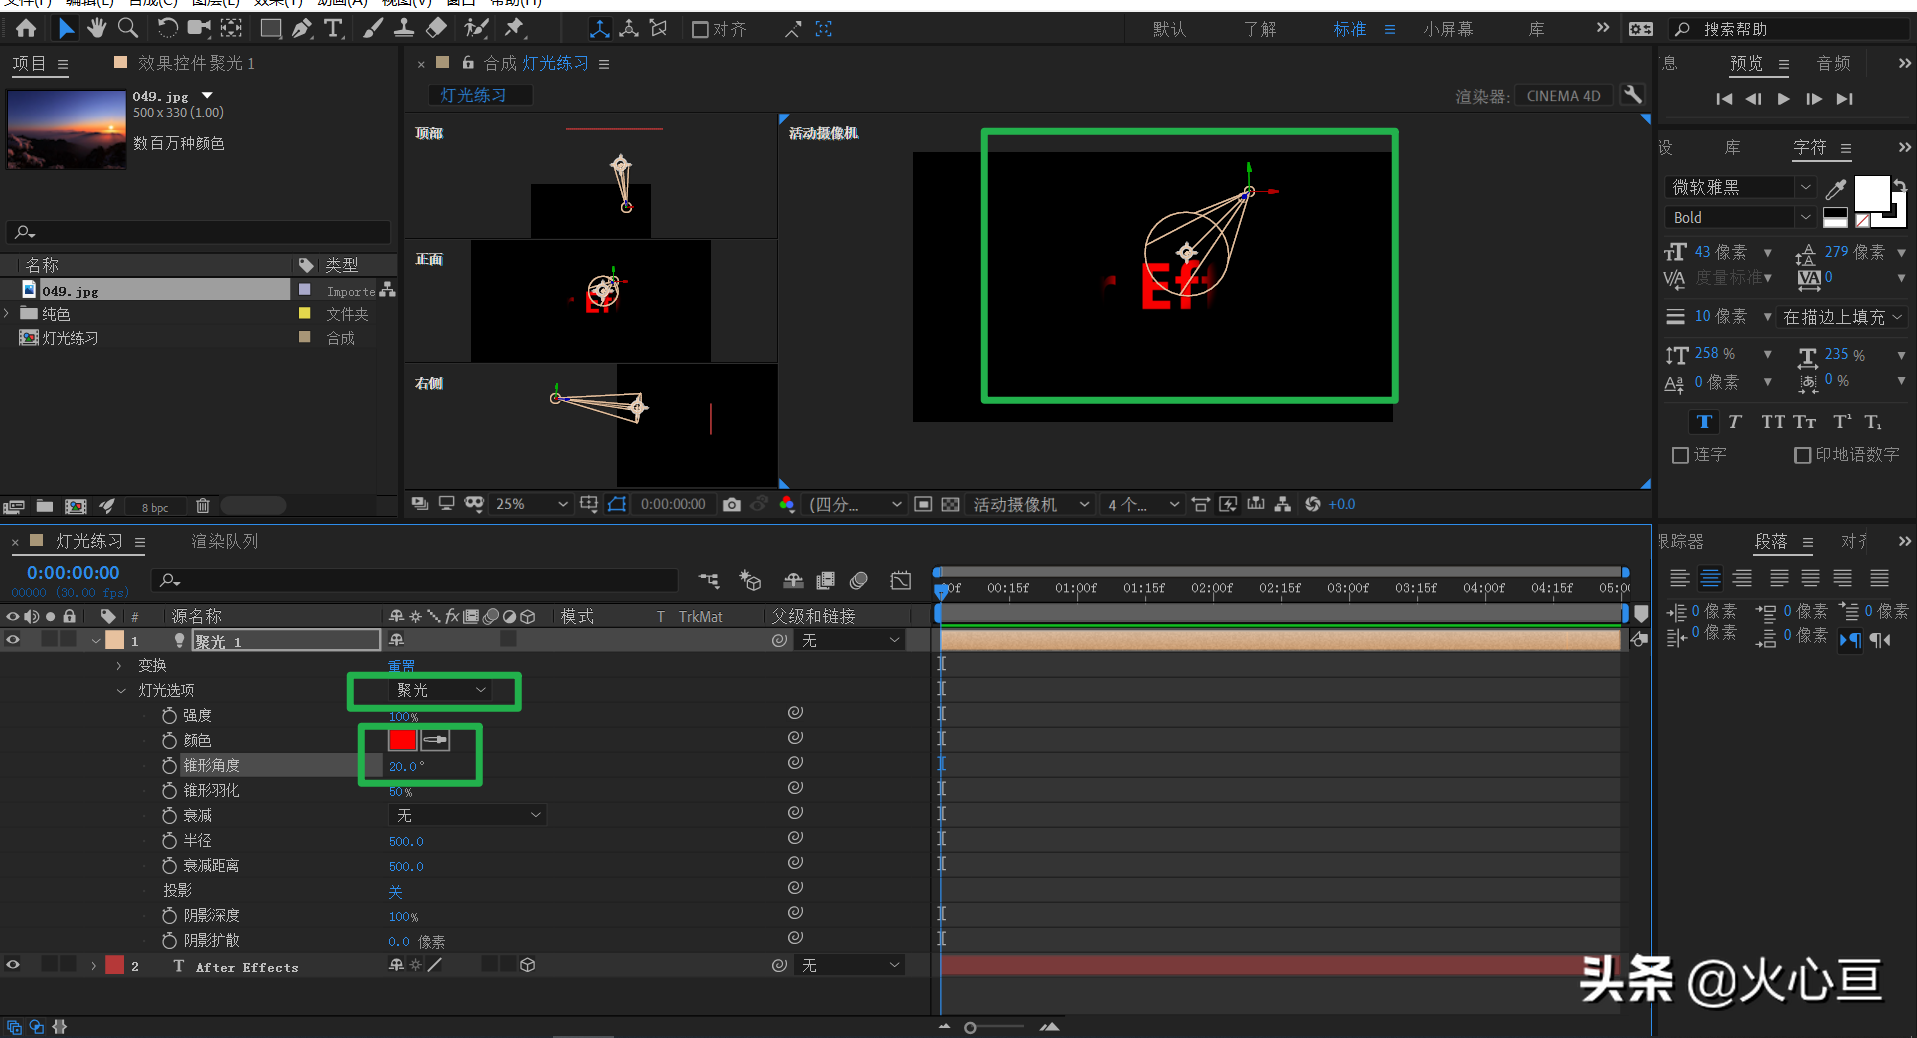
Task: Open the 4 views layout dropdown
Action: pos(1143,504)
